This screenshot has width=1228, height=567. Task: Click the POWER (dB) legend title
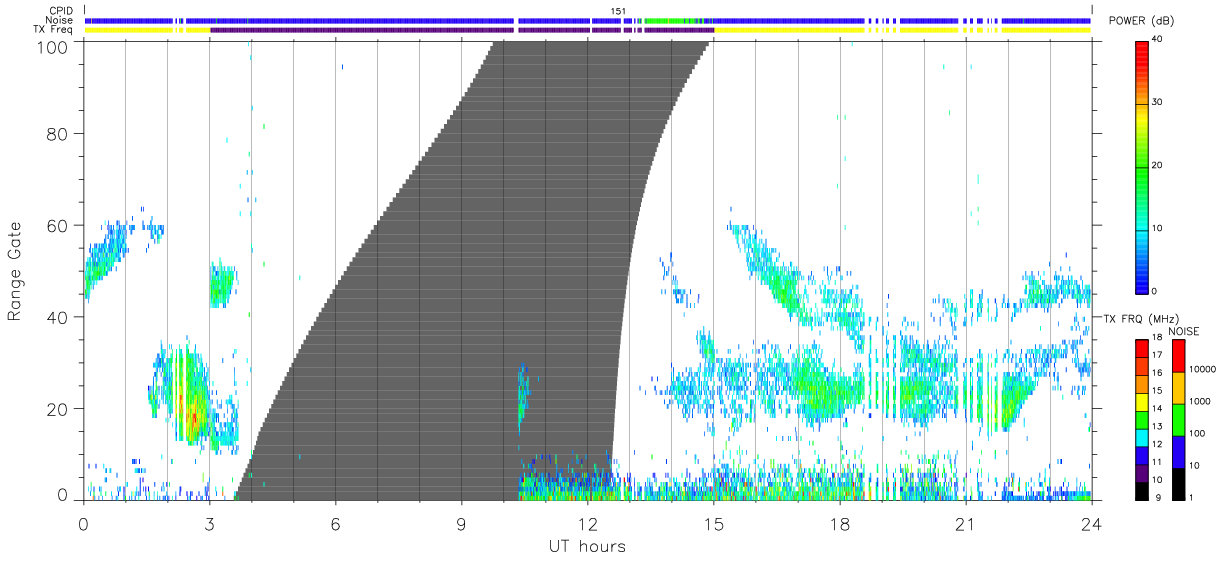(x=1141, y=21)
